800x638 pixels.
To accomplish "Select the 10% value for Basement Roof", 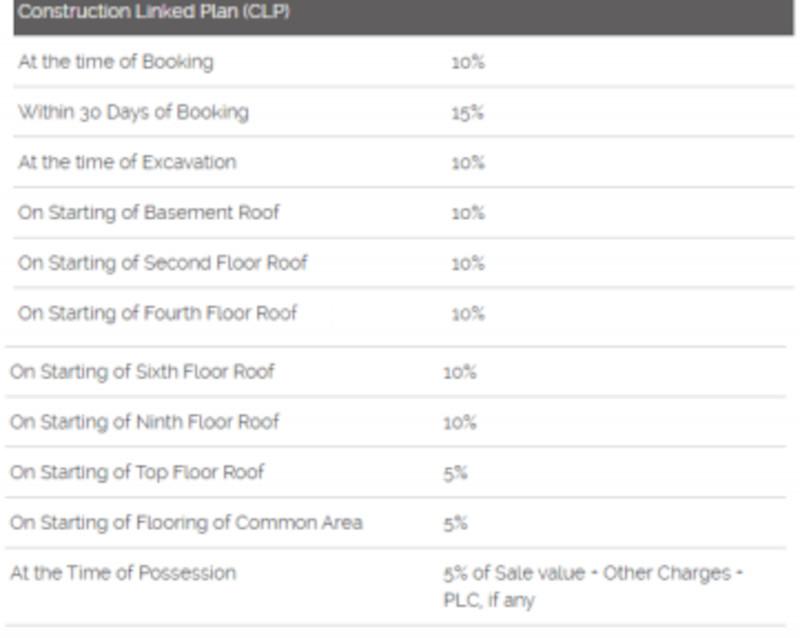I will click(x=467, y=214).
